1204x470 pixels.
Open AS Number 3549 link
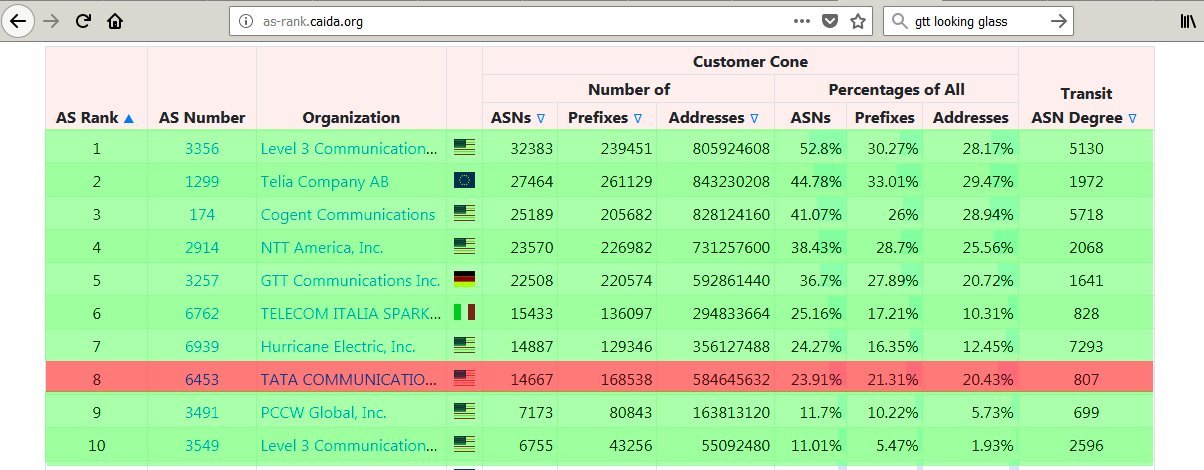click(202, 445)
